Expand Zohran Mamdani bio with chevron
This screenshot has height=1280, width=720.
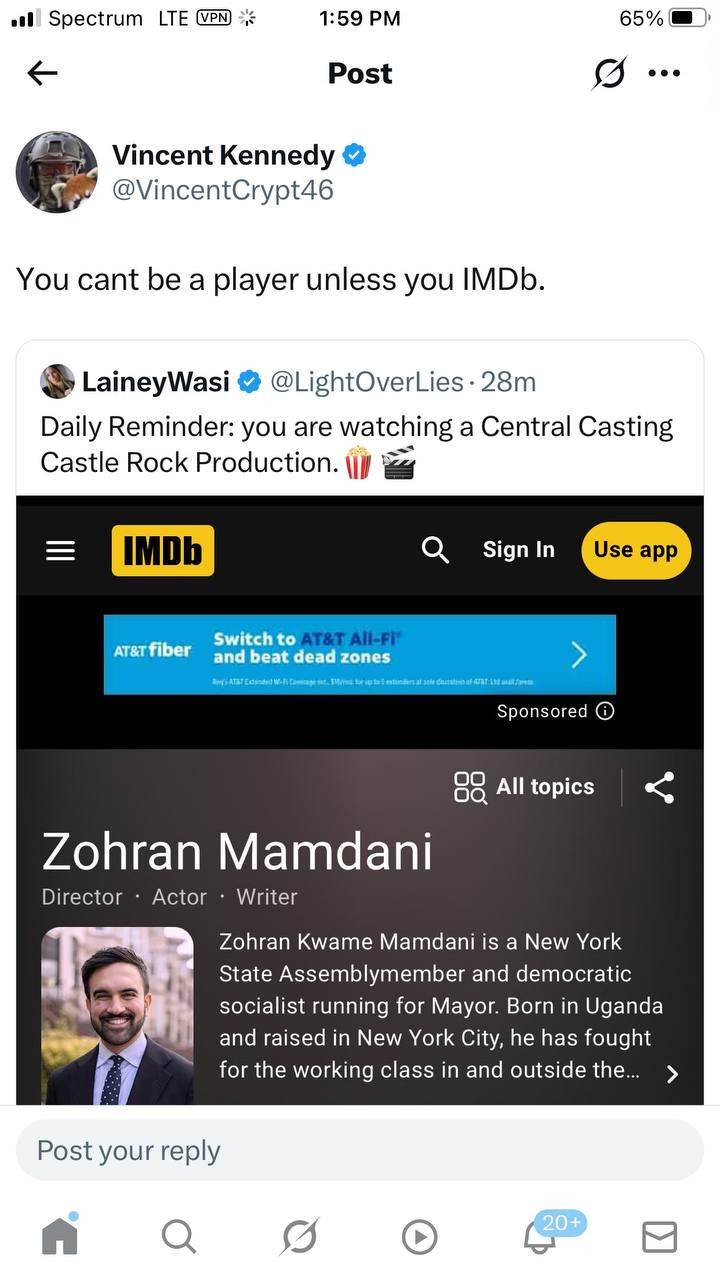coord(672,1074)
